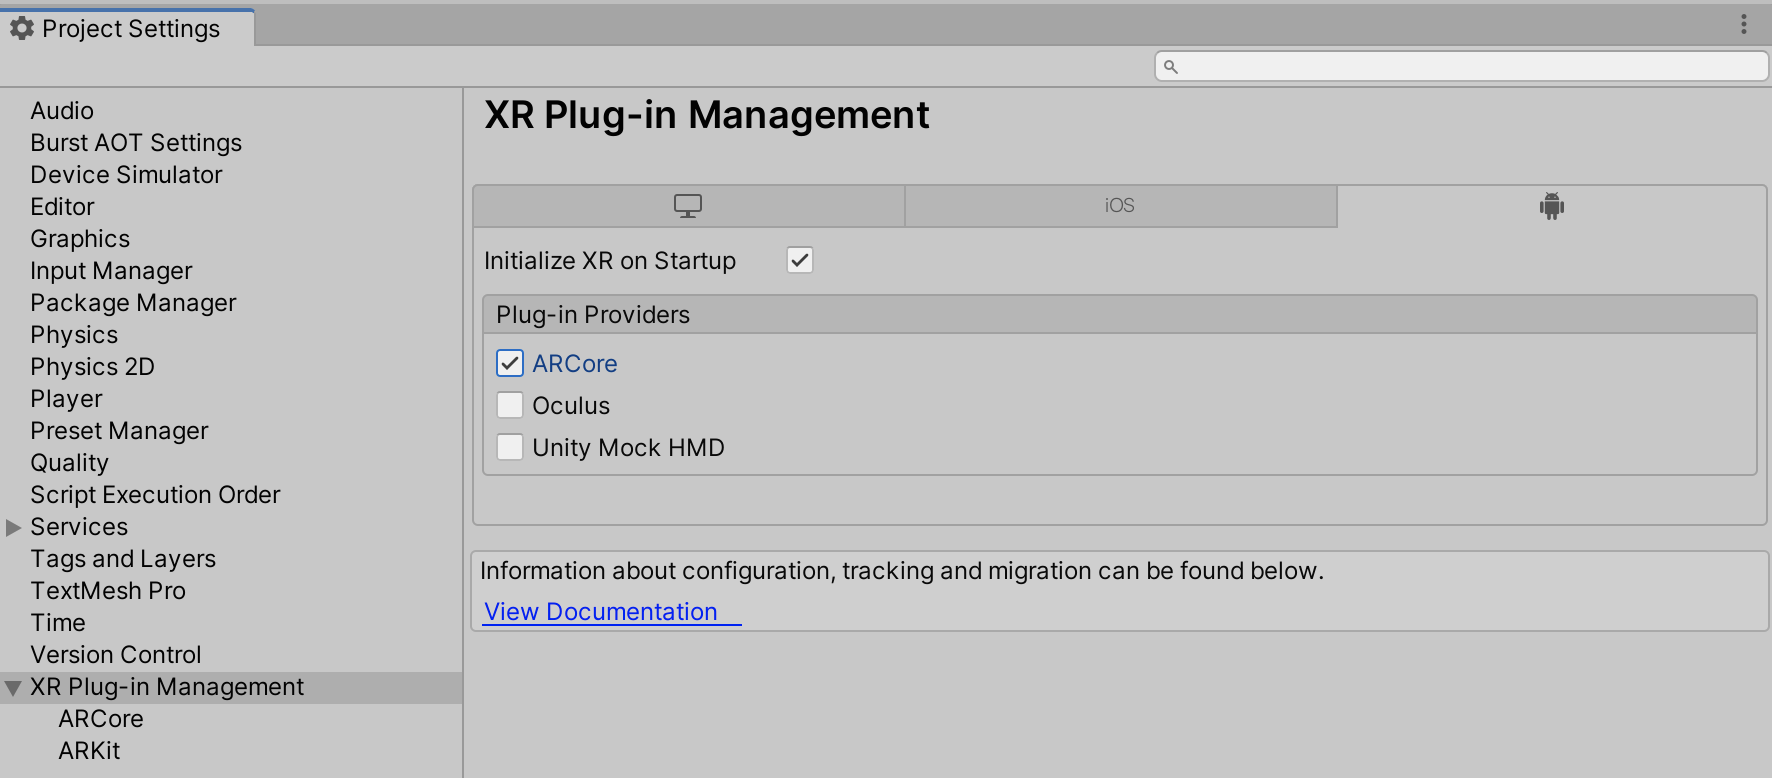
Task: Uncheck the ARCore plug-in provider
Action: pyautogui.click(x=510, y=363)
